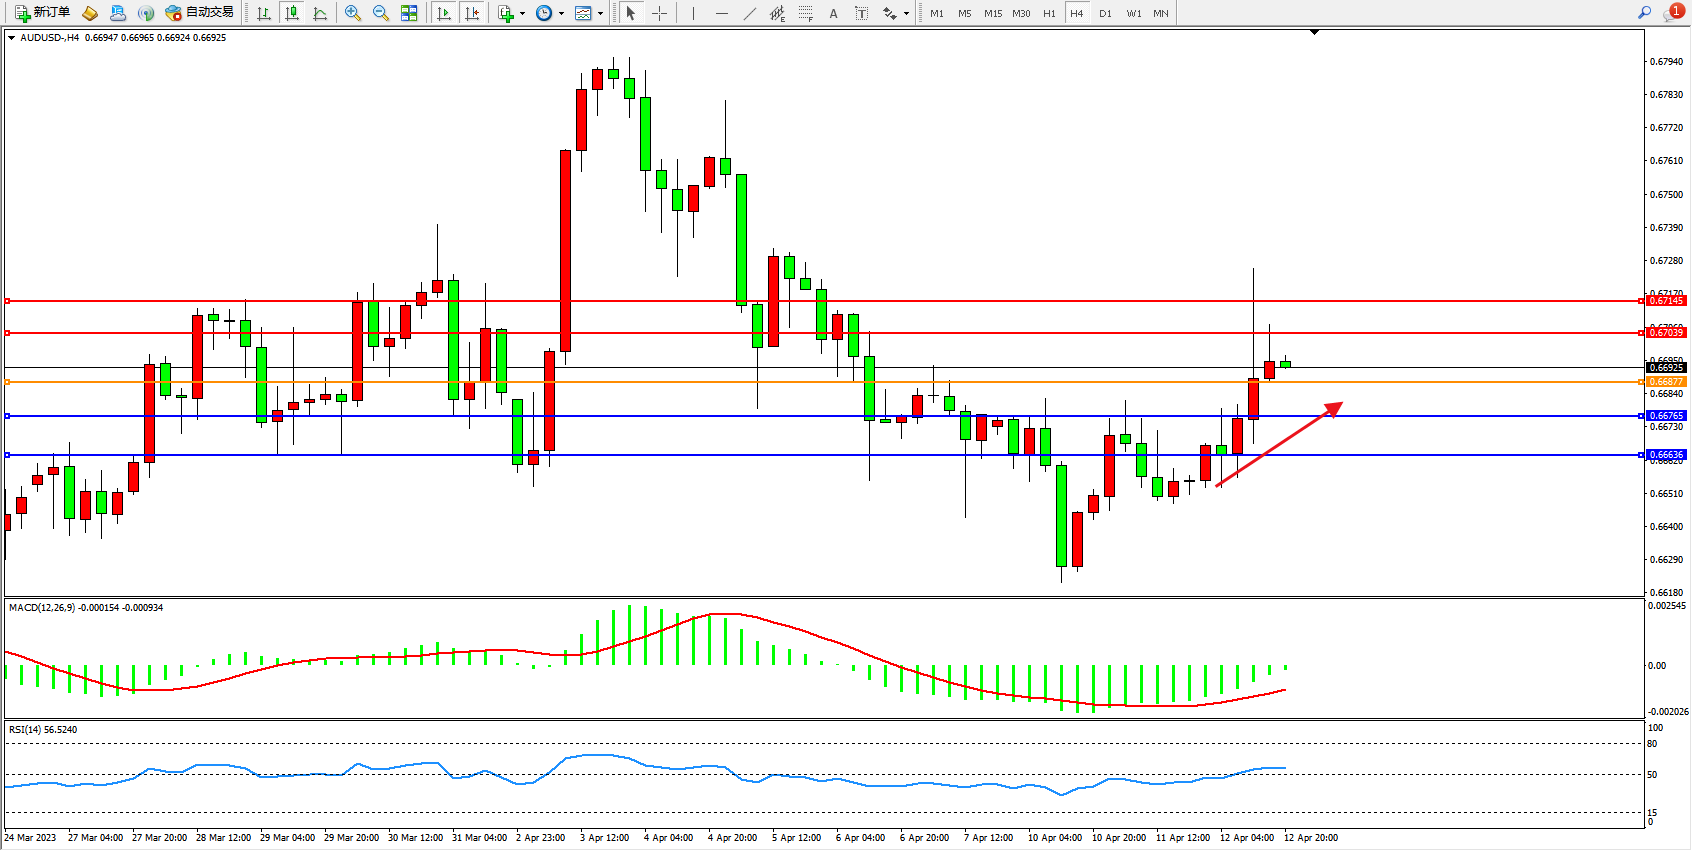Zoom out on the chart
The width and height of the screenshot is (1692, 851).
click(x=381, y=13)
